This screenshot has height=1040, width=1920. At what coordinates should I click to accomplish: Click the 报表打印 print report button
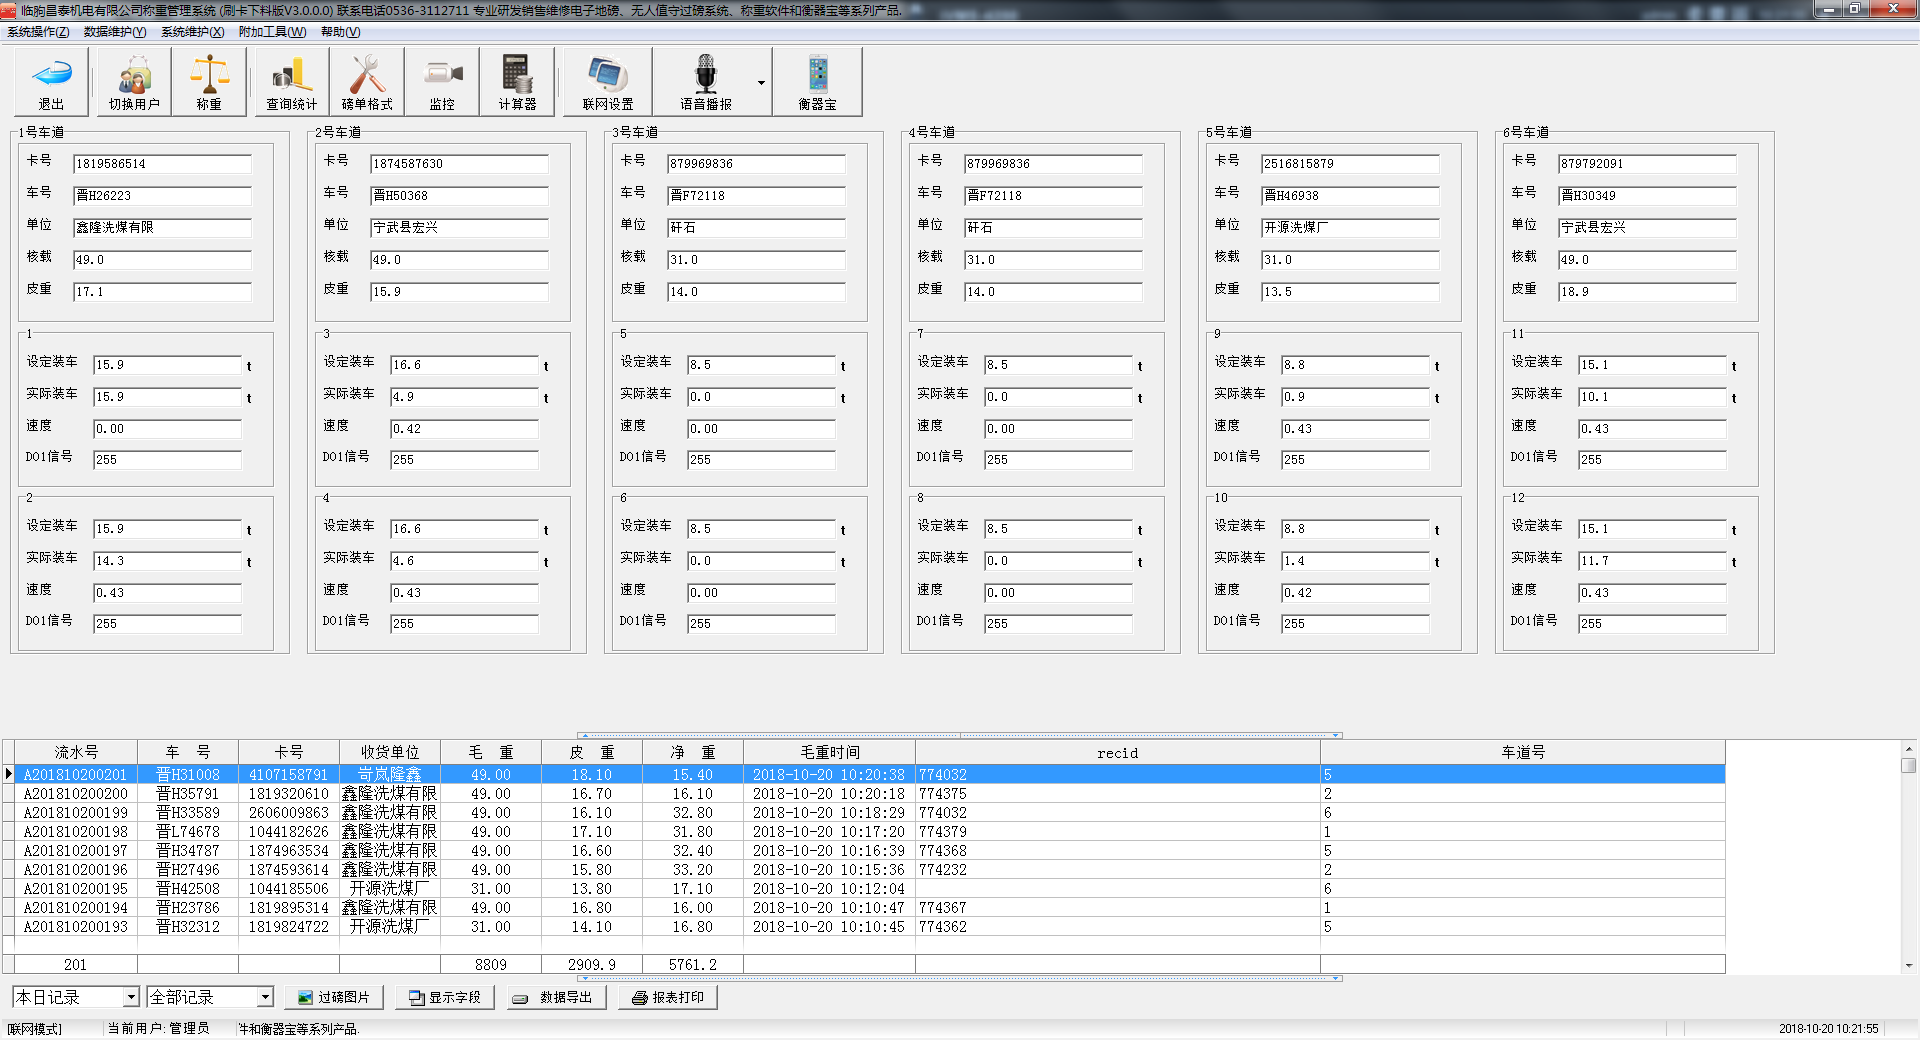click(668, 997)
